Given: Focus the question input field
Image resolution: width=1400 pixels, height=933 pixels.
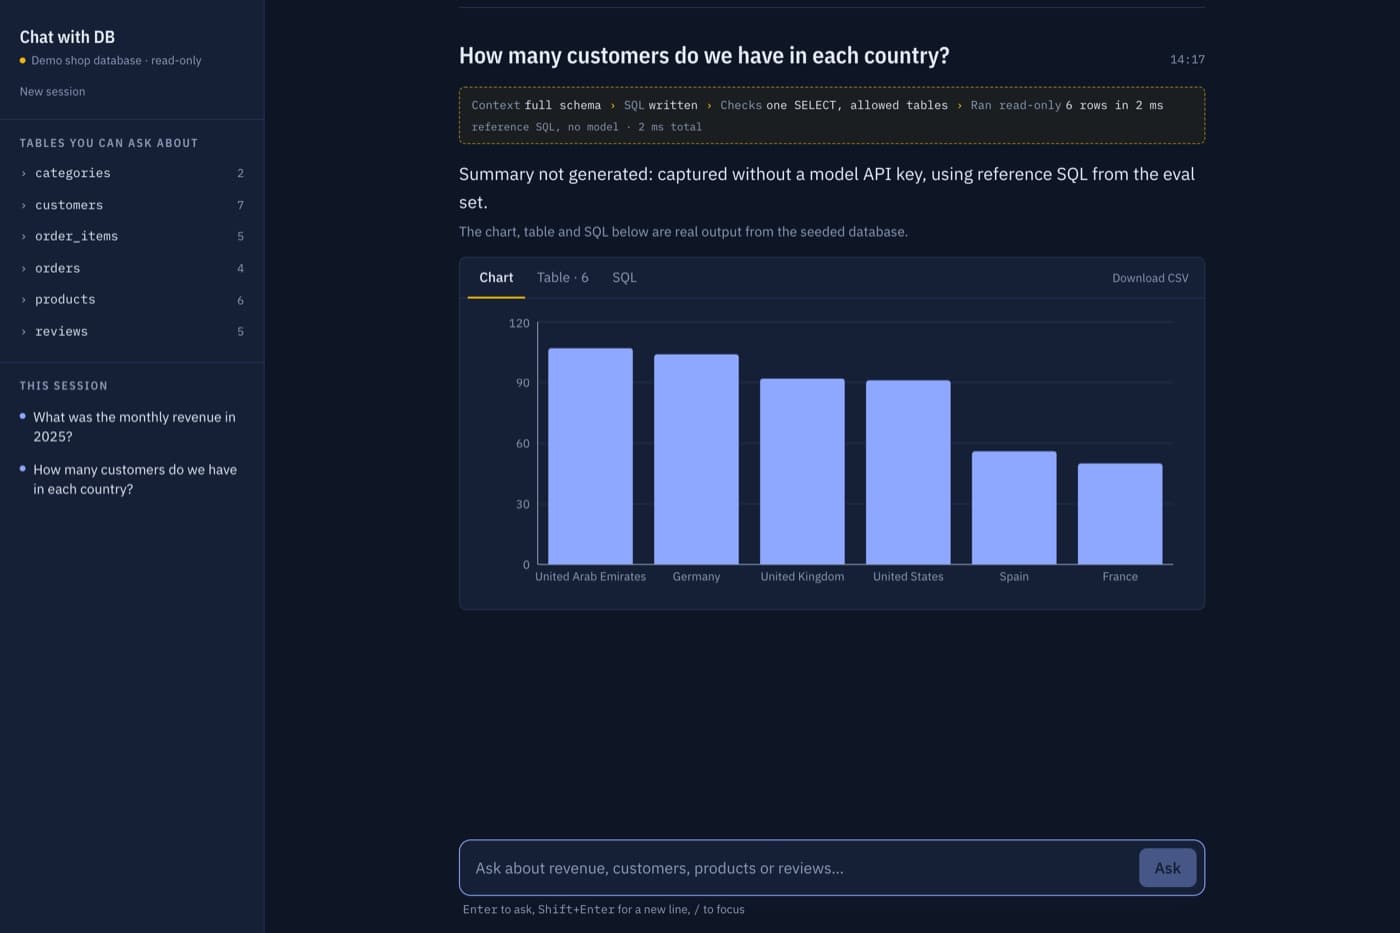Looking at the screenshot, I should 800,868.
